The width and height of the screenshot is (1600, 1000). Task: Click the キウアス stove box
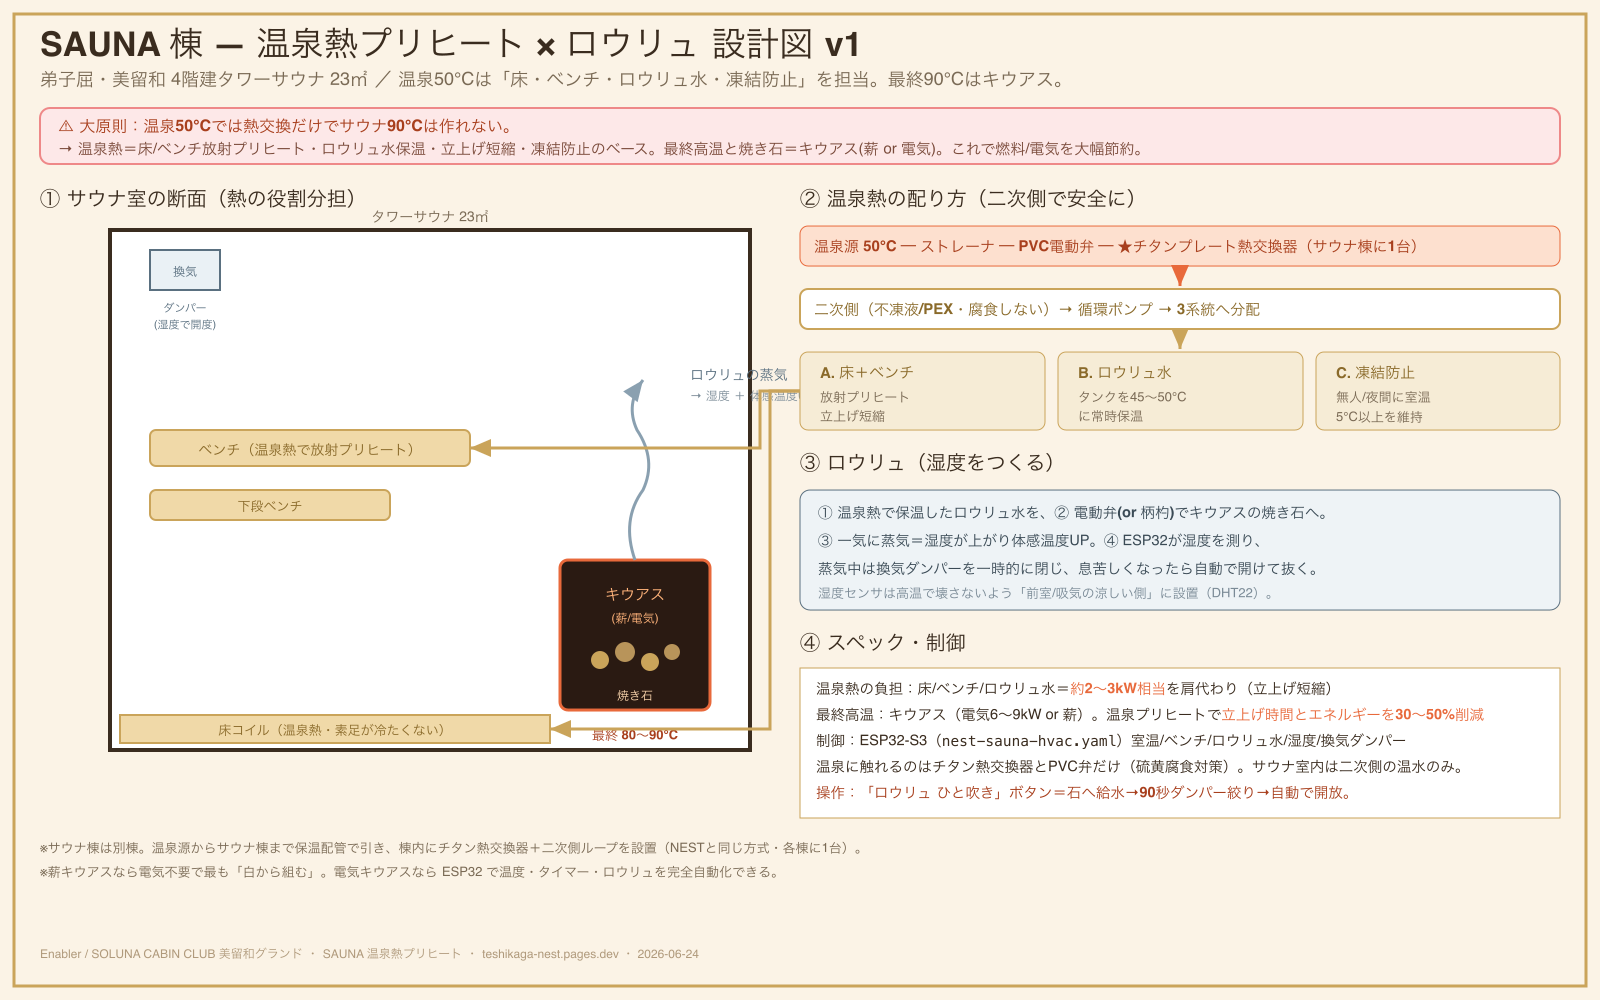635,635
